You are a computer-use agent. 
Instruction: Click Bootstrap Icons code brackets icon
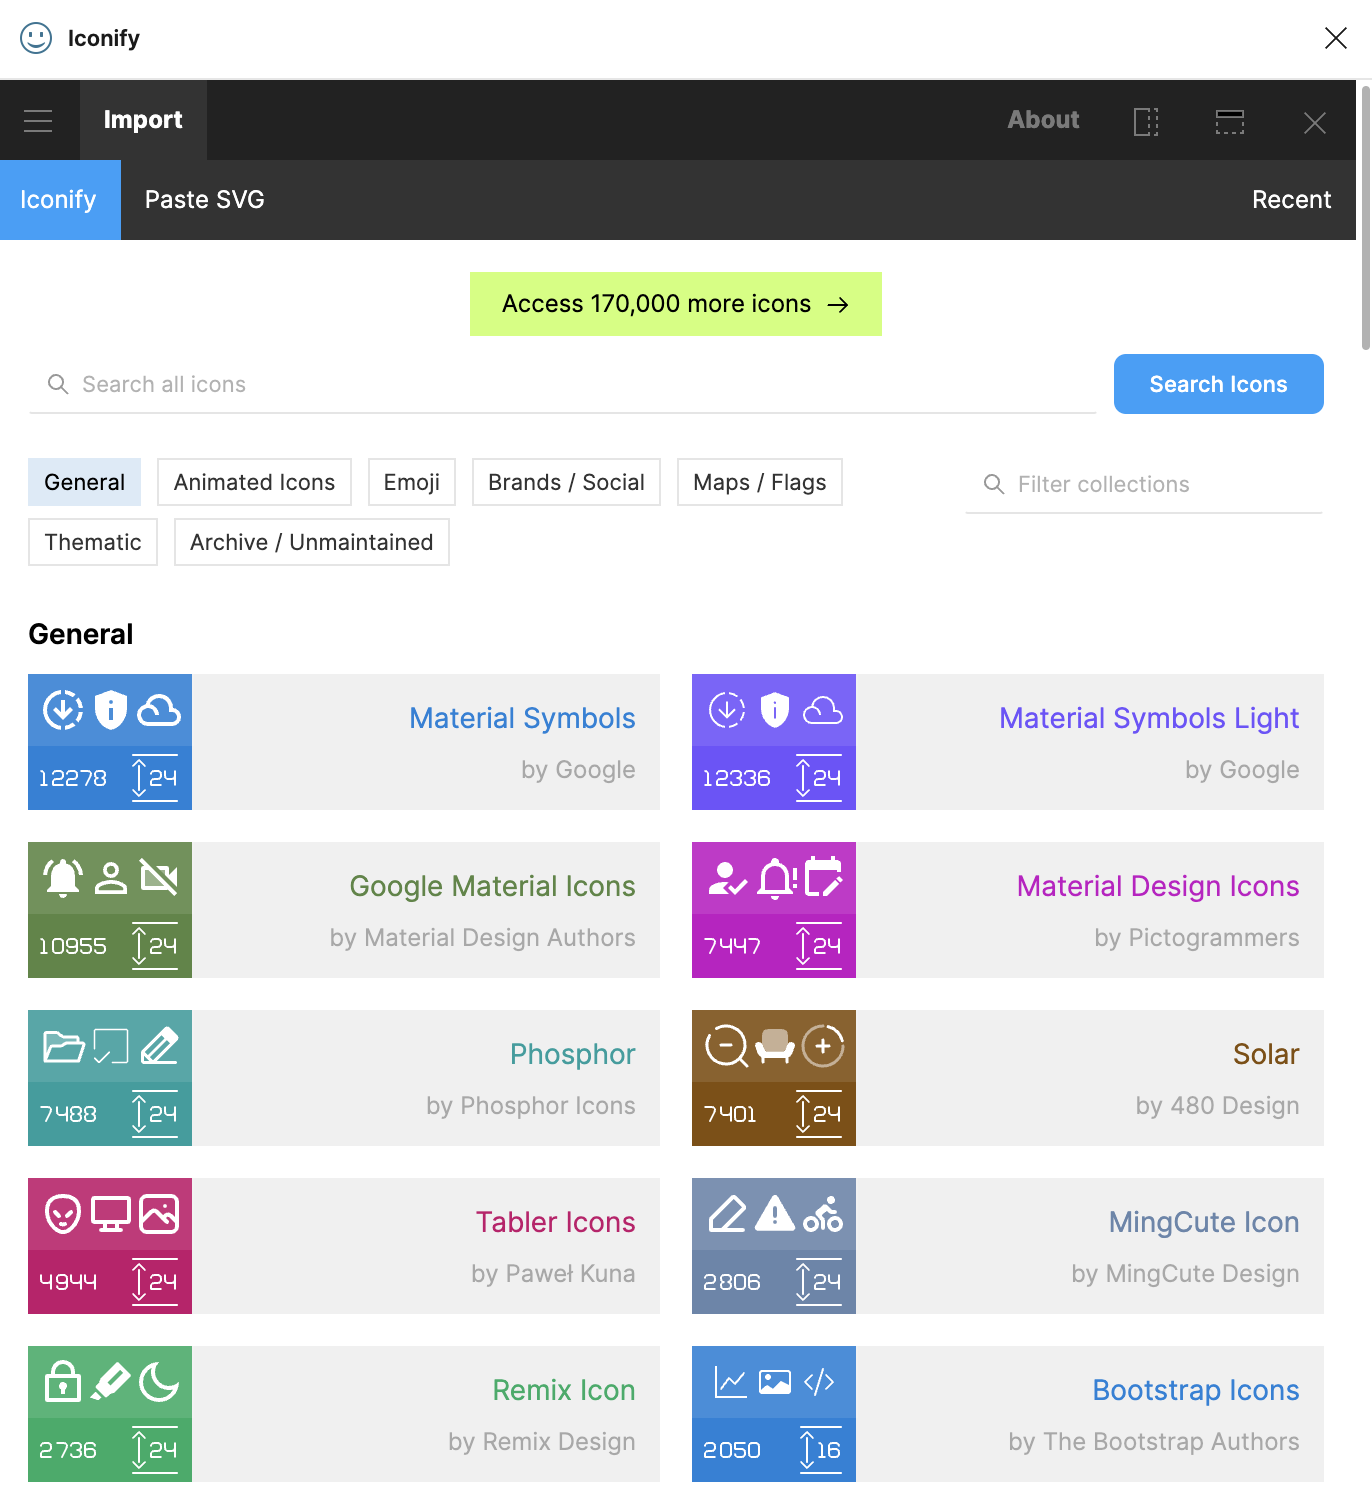(819, 1382)
